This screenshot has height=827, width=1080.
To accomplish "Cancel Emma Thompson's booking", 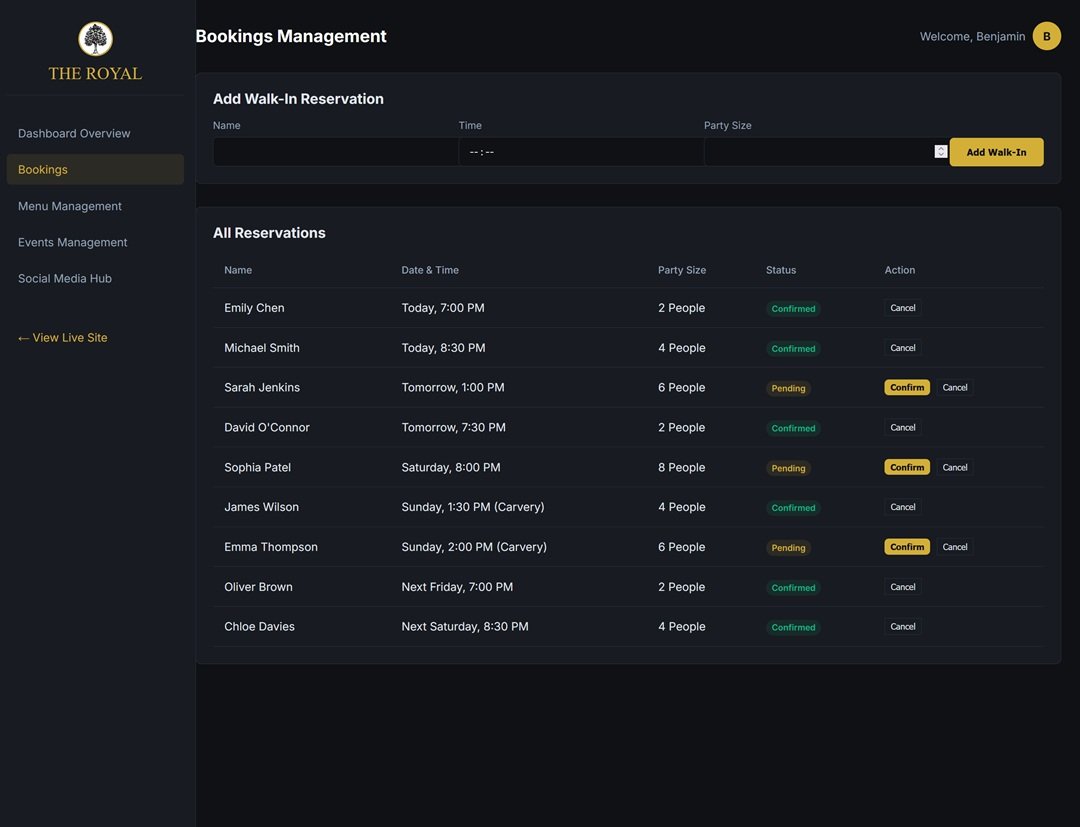I will pyautogui.click(x=955, y=547).
